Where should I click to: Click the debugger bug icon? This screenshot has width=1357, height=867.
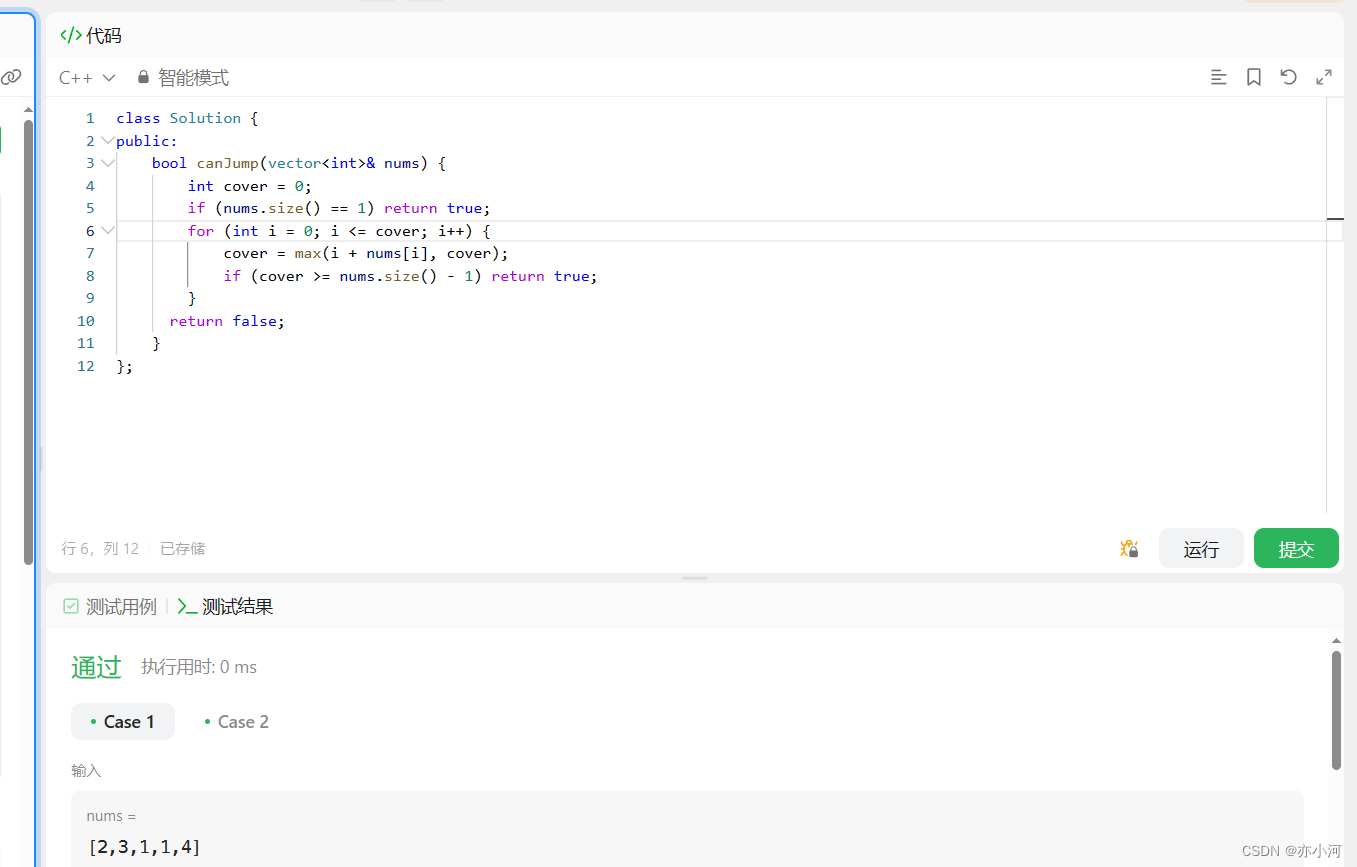[1130, 548]
